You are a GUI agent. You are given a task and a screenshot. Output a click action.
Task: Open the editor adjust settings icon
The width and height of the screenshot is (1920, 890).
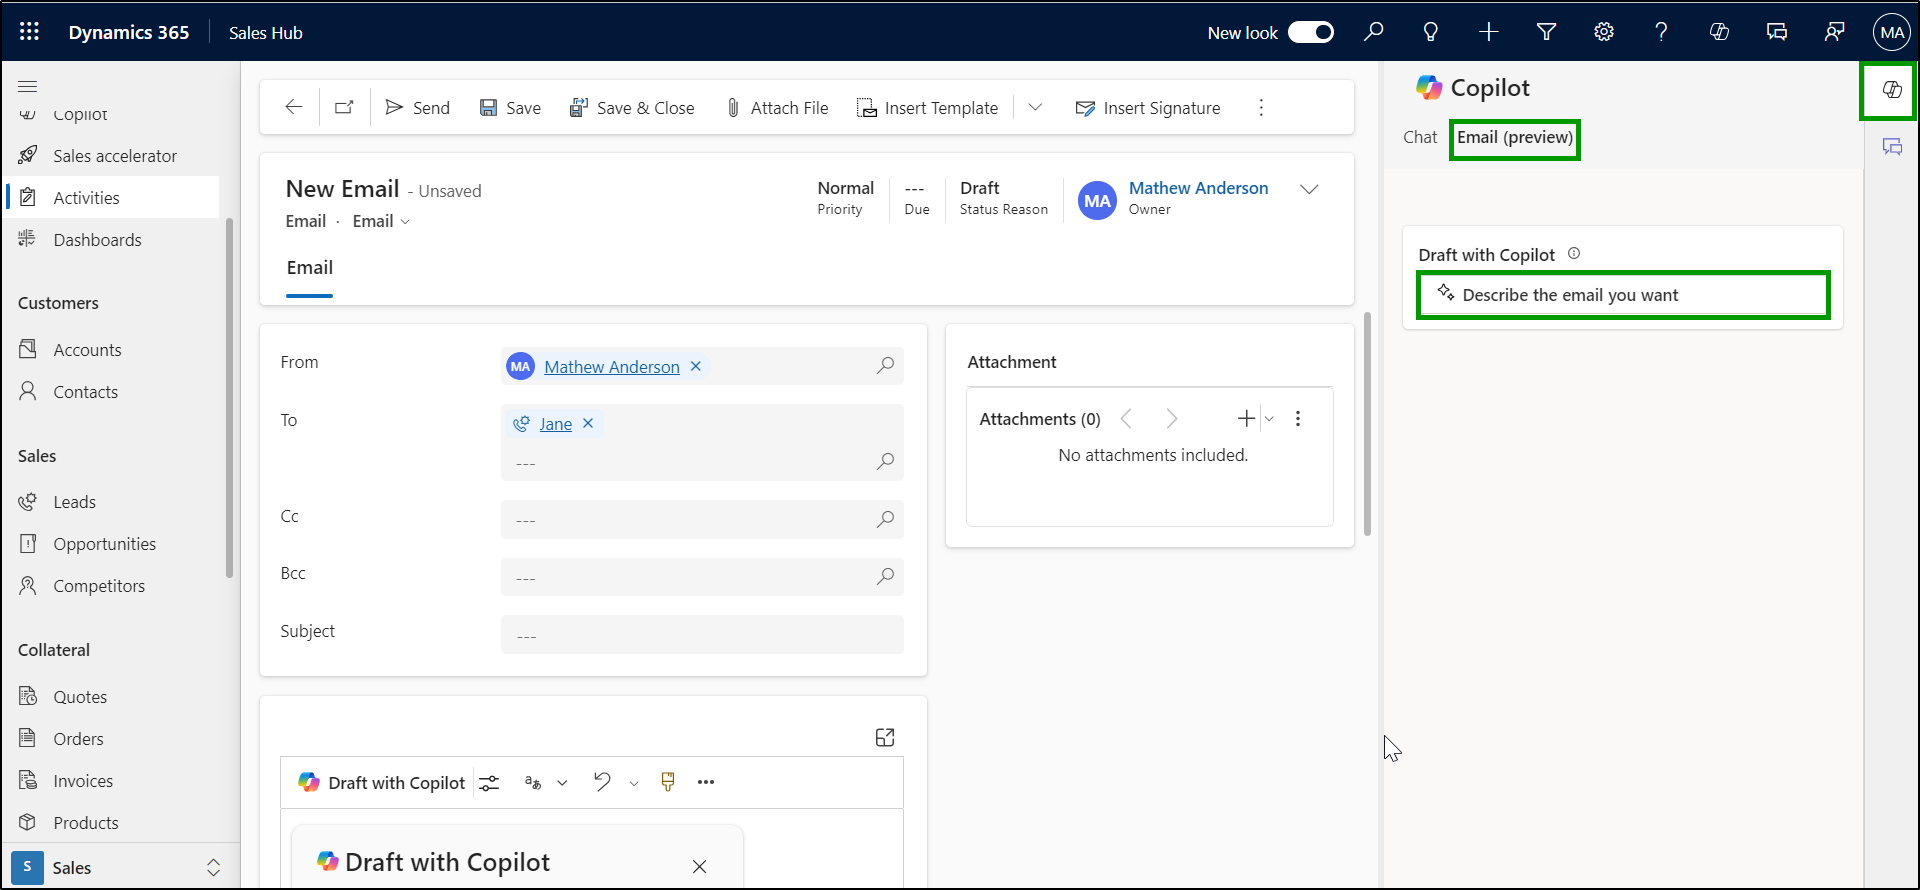pos(489,783)
